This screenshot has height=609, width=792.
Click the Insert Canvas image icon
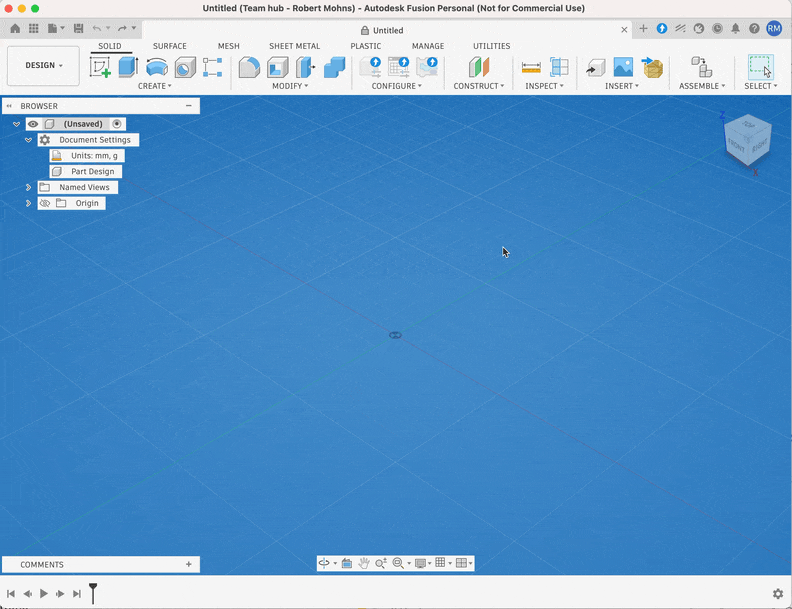tap(623, 67)
